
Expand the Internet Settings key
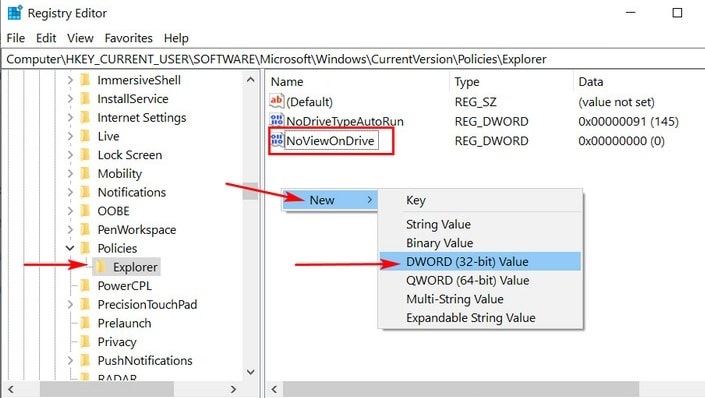[70, 117]
